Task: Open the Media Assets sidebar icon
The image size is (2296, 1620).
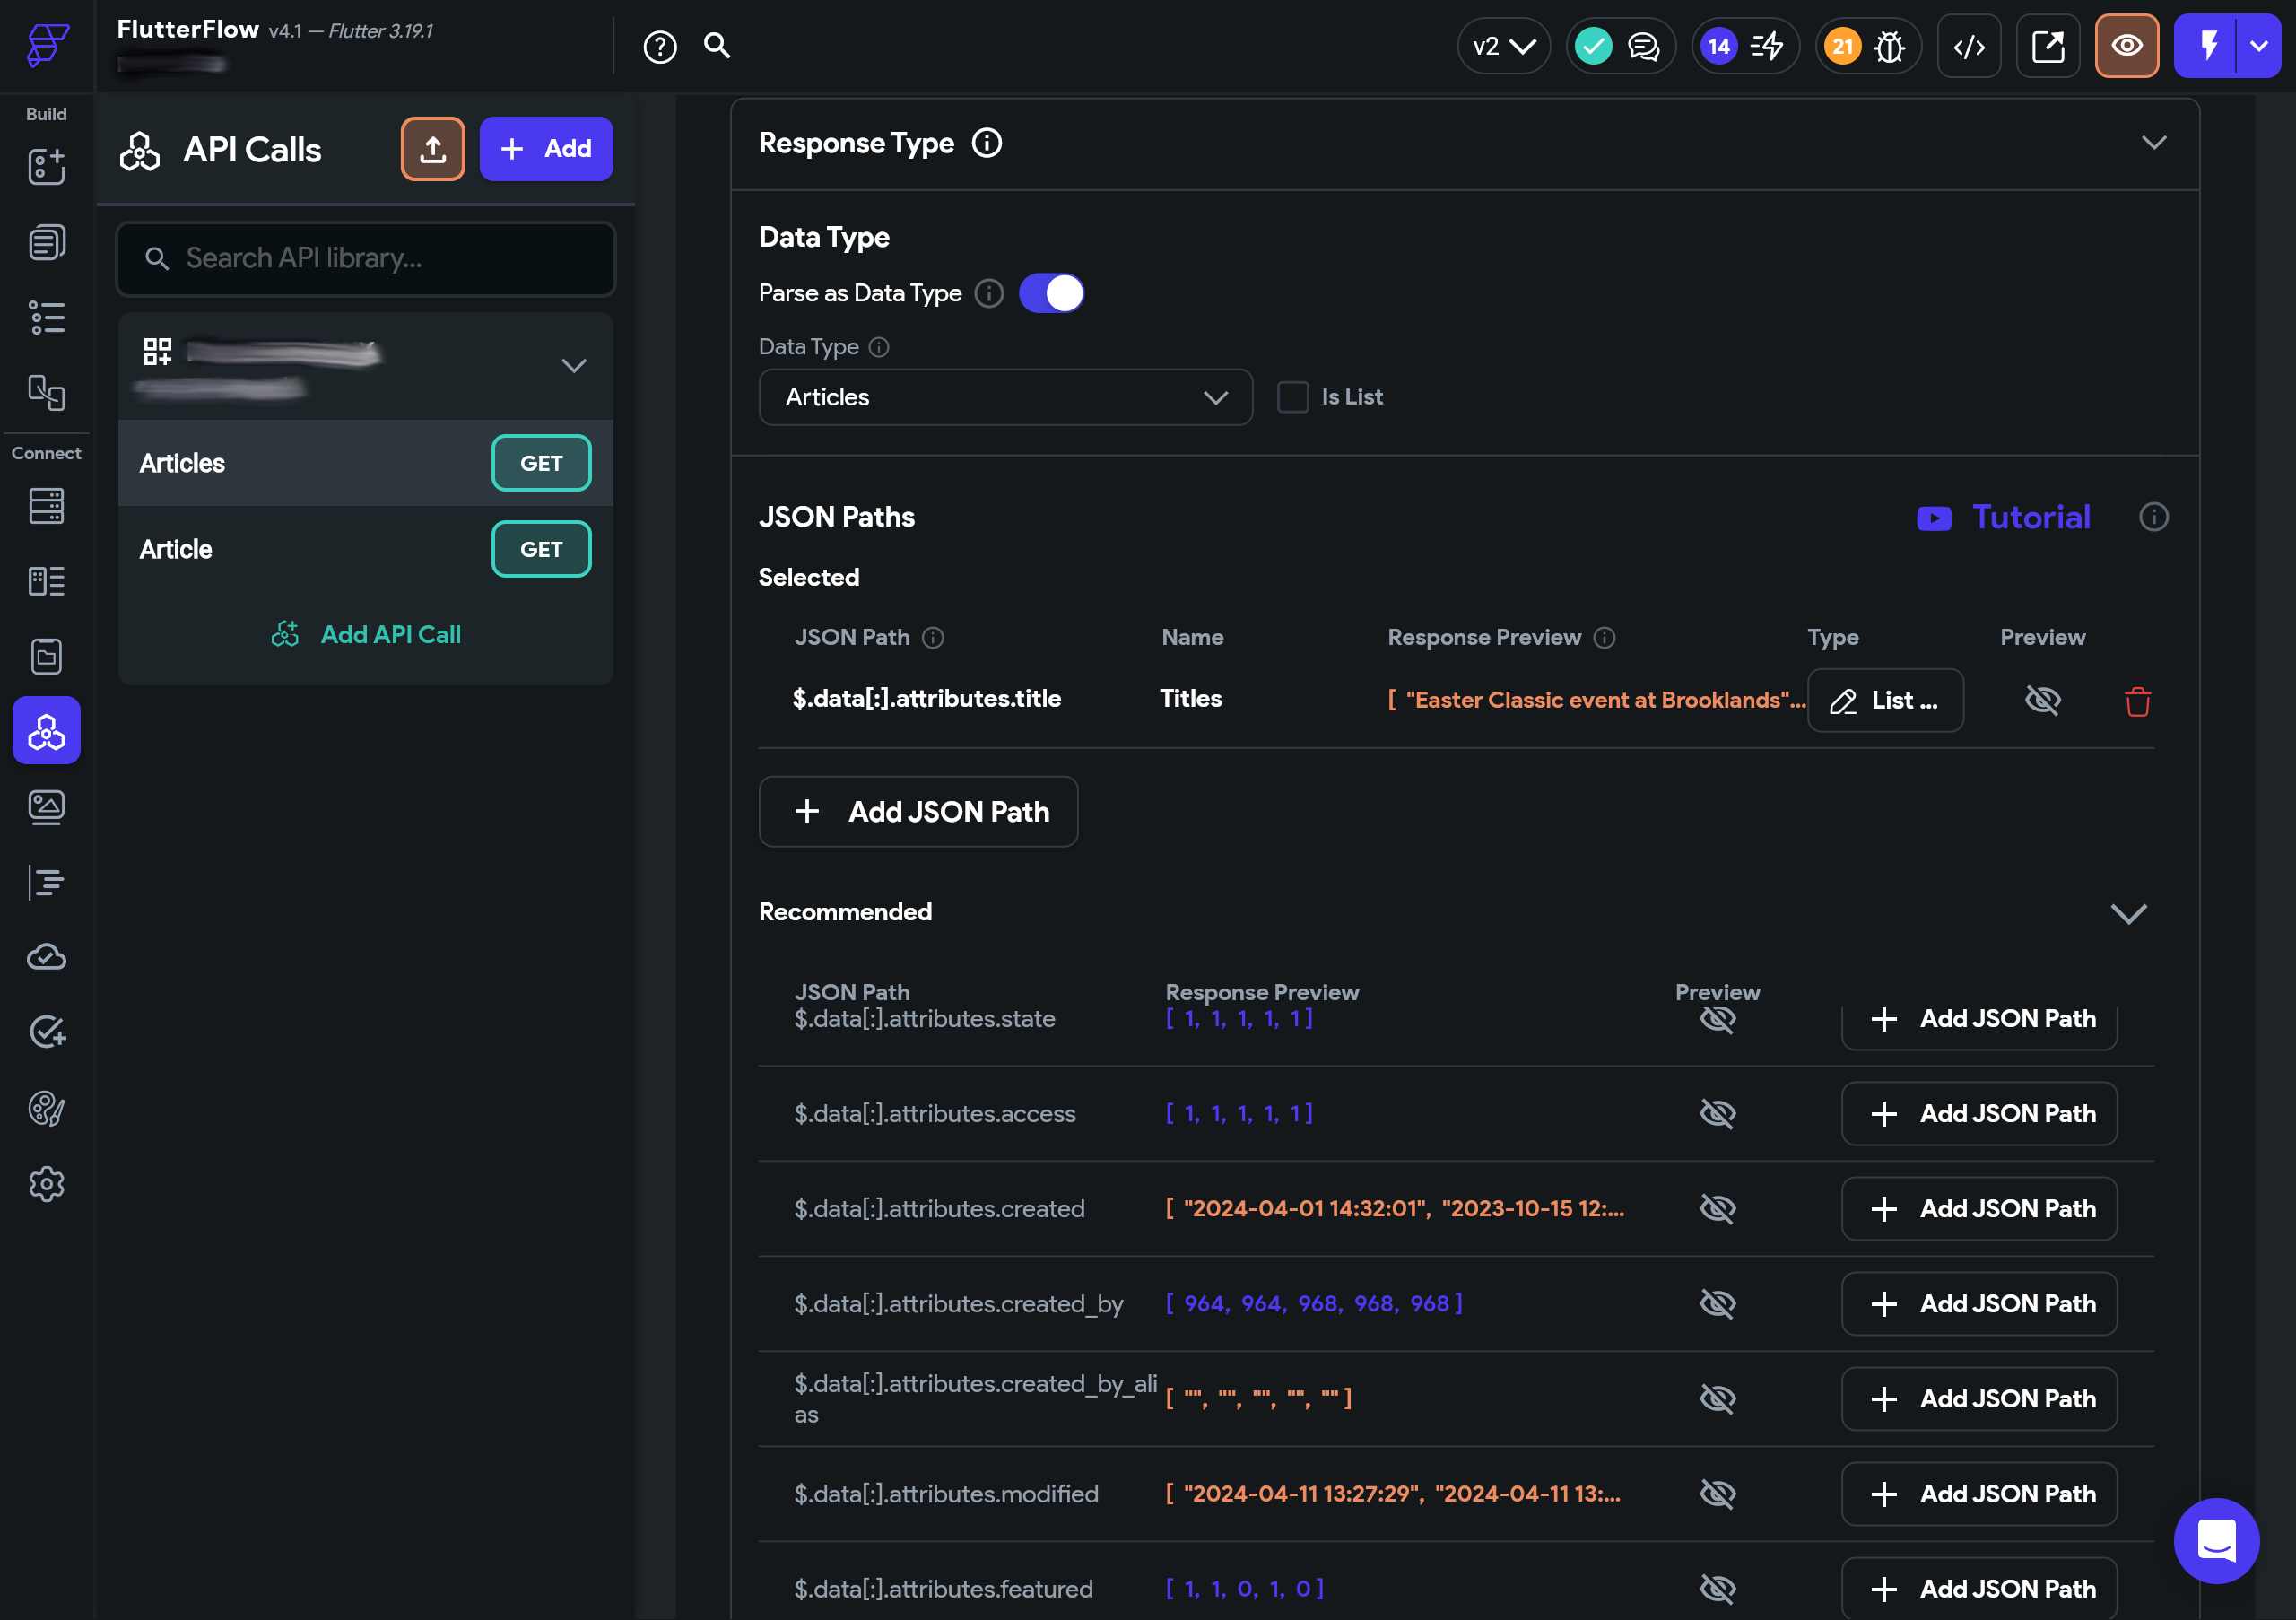Action: point(46,806)
